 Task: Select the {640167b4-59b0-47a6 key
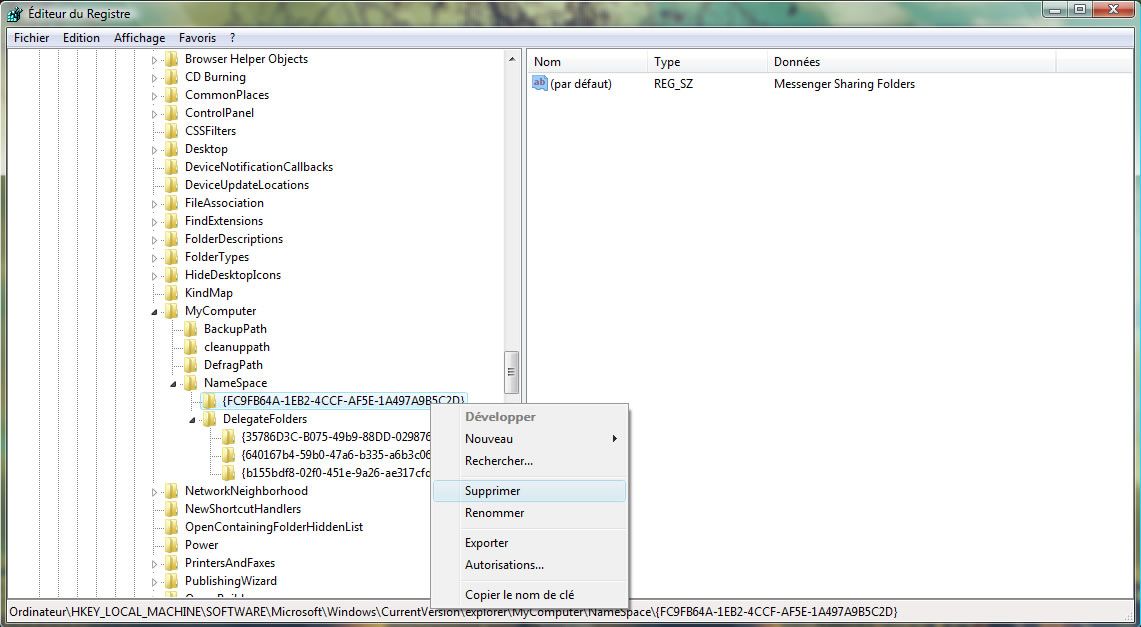(335, 455)
